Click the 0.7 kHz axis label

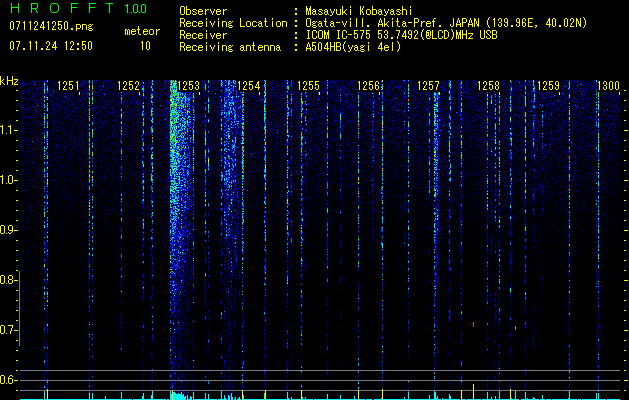[8, 330]
